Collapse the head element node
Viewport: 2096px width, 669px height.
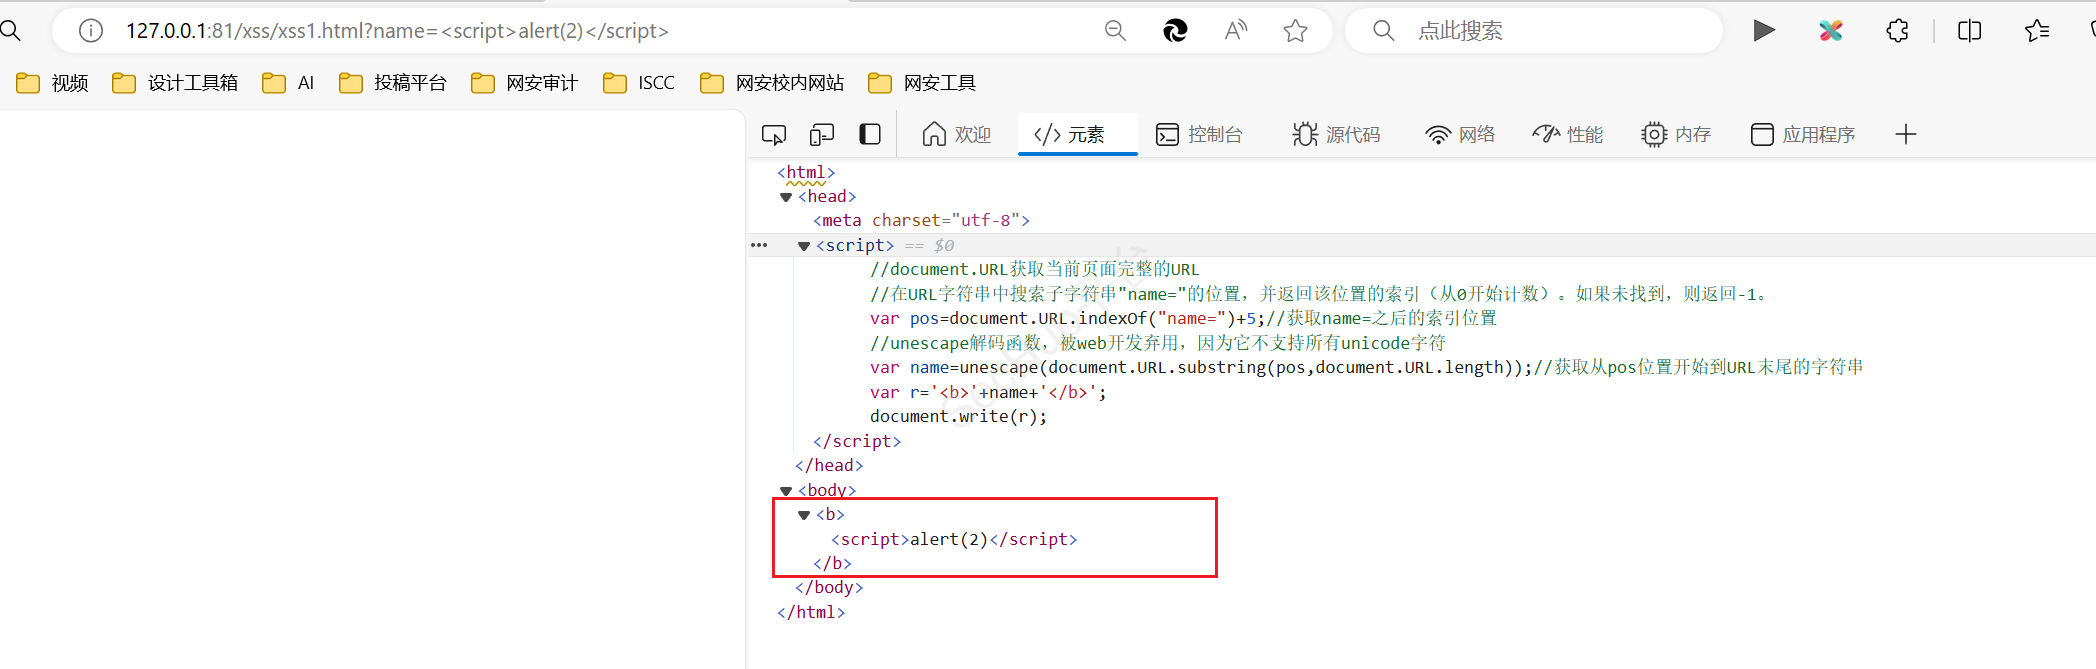point(786,197)
